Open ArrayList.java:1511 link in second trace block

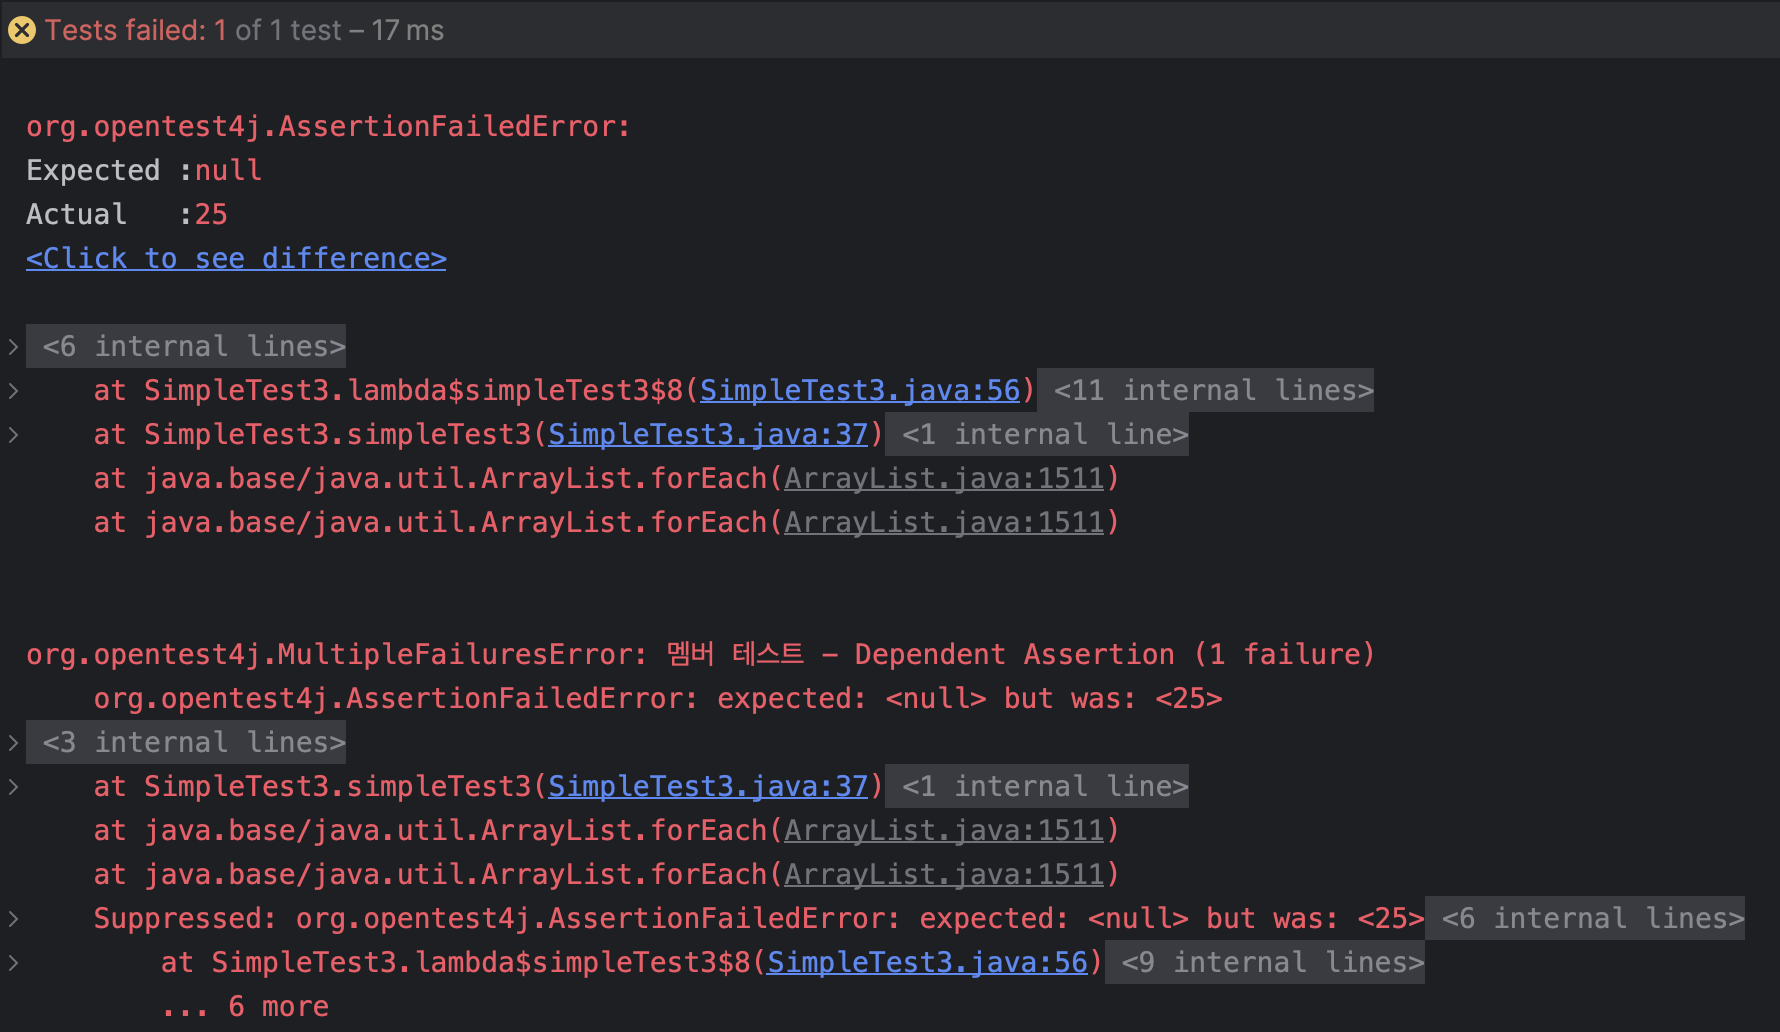click(x=944, y=829)
